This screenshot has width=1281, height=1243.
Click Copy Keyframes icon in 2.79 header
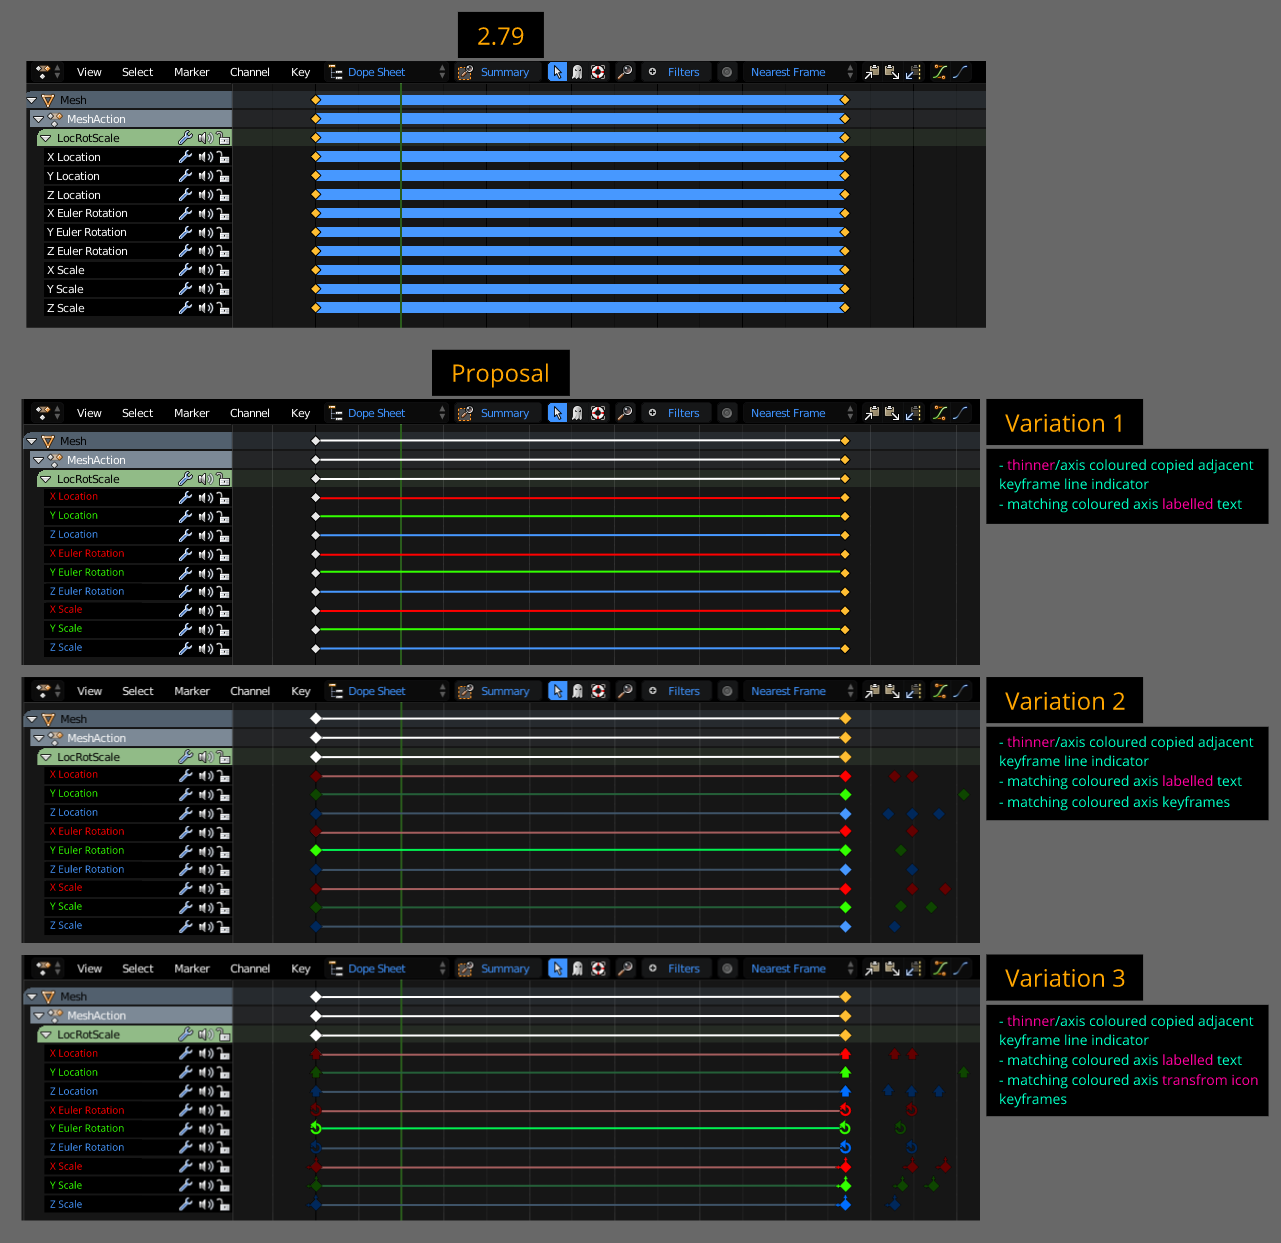(x=872, y=72)
